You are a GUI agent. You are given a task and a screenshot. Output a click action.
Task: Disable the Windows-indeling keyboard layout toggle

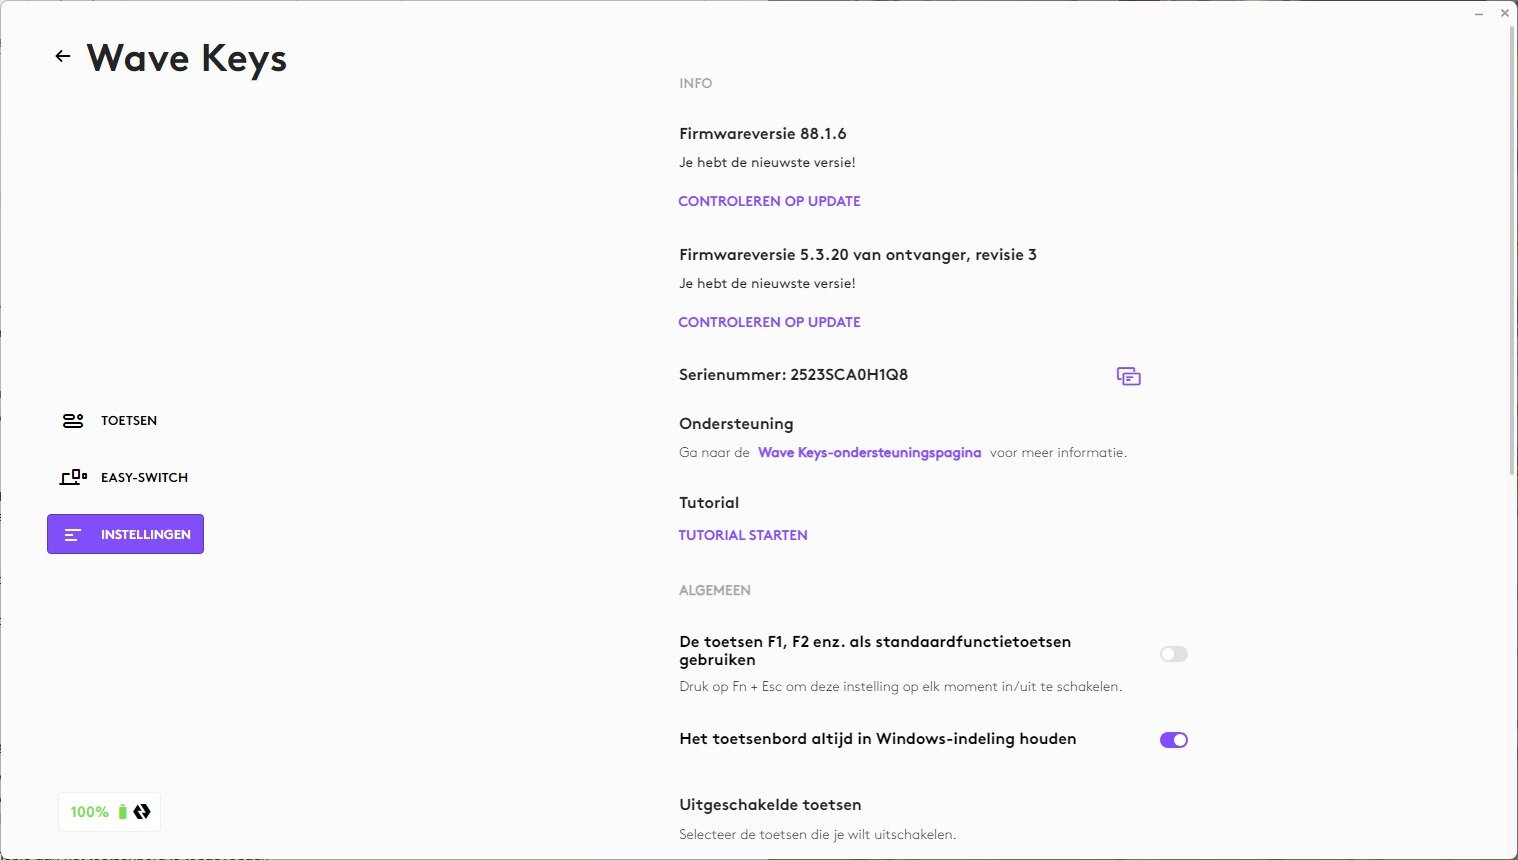(x=1173, y=740)
